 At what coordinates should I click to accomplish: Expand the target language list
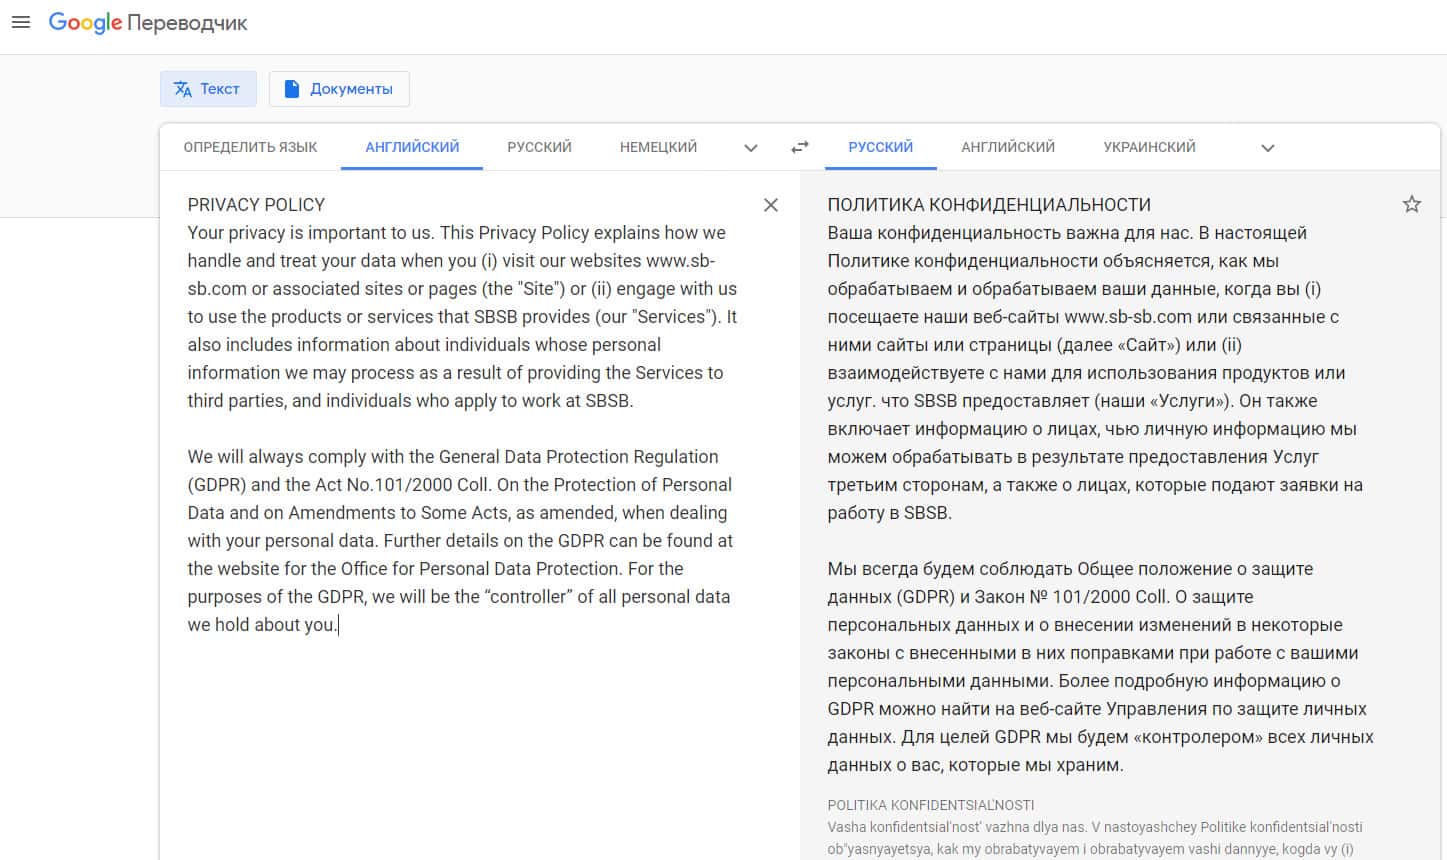pyautogui.click(x=1268, y=148)
